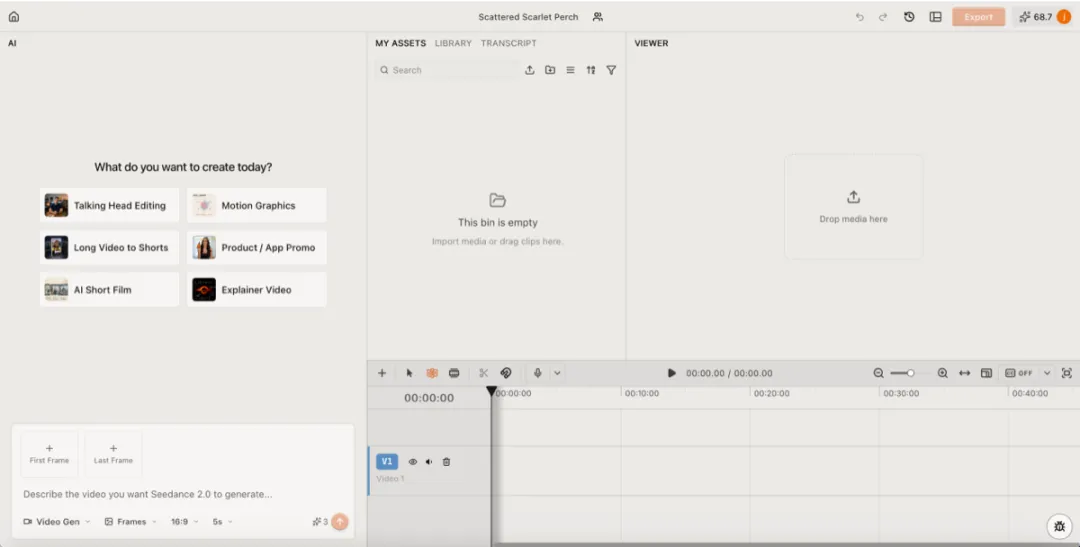Open the Frames input dropdown
The image size is (1080, 547).
131,522
